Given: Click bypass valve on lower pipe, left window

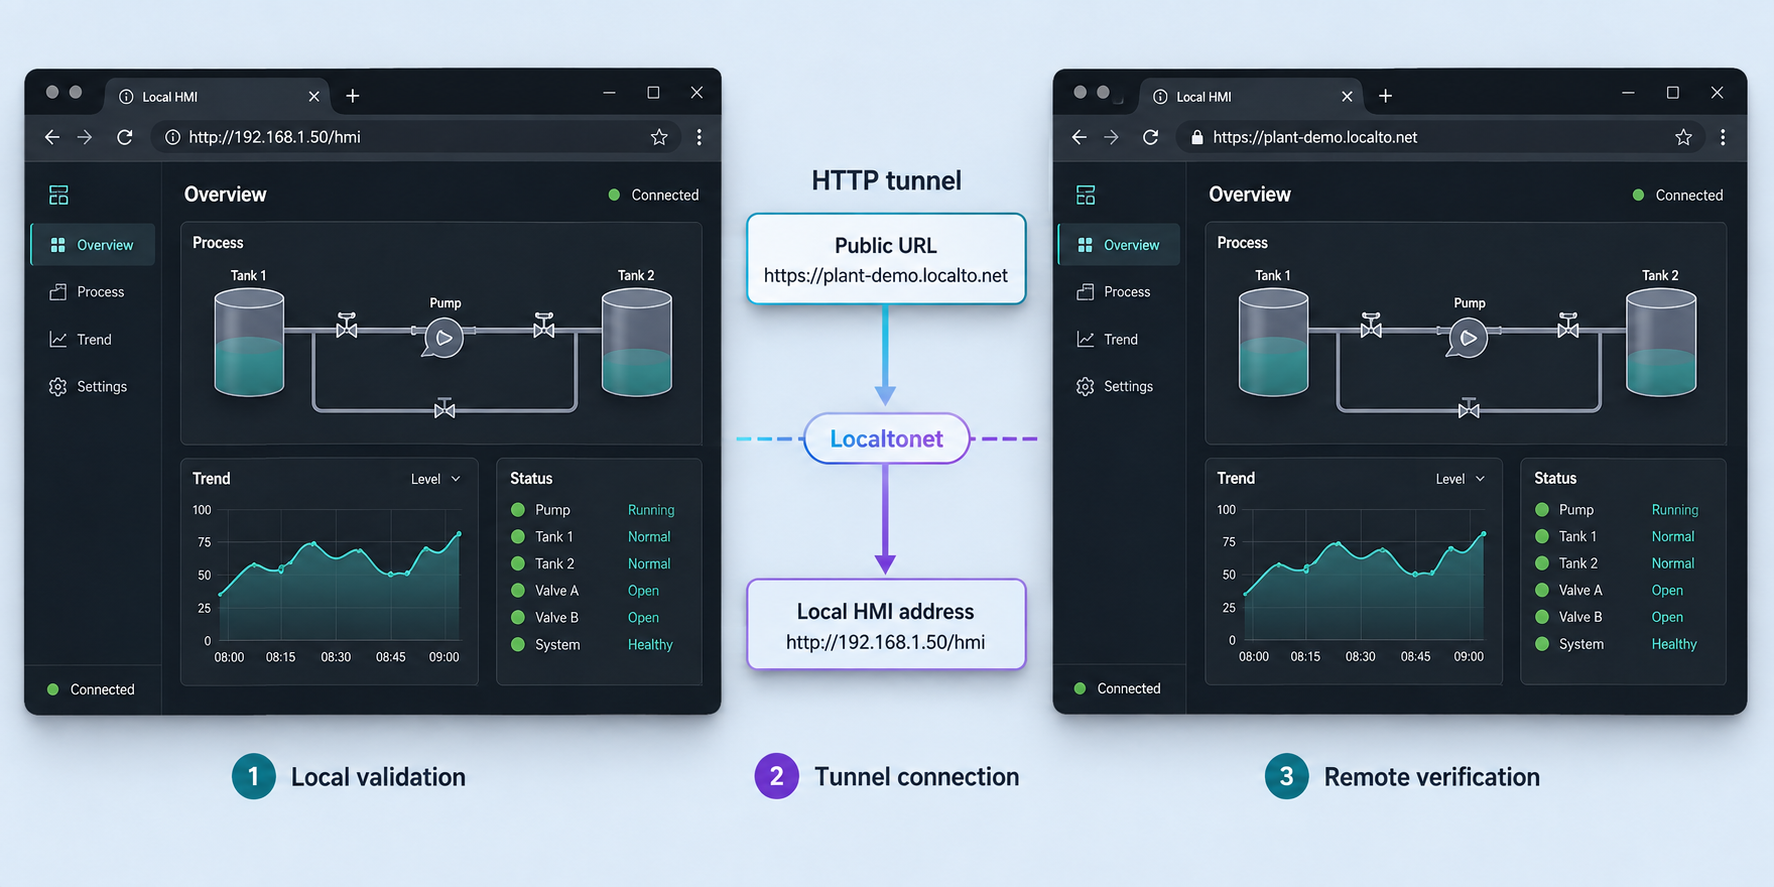Looking at the screenshot, I should tap(445, 408).
